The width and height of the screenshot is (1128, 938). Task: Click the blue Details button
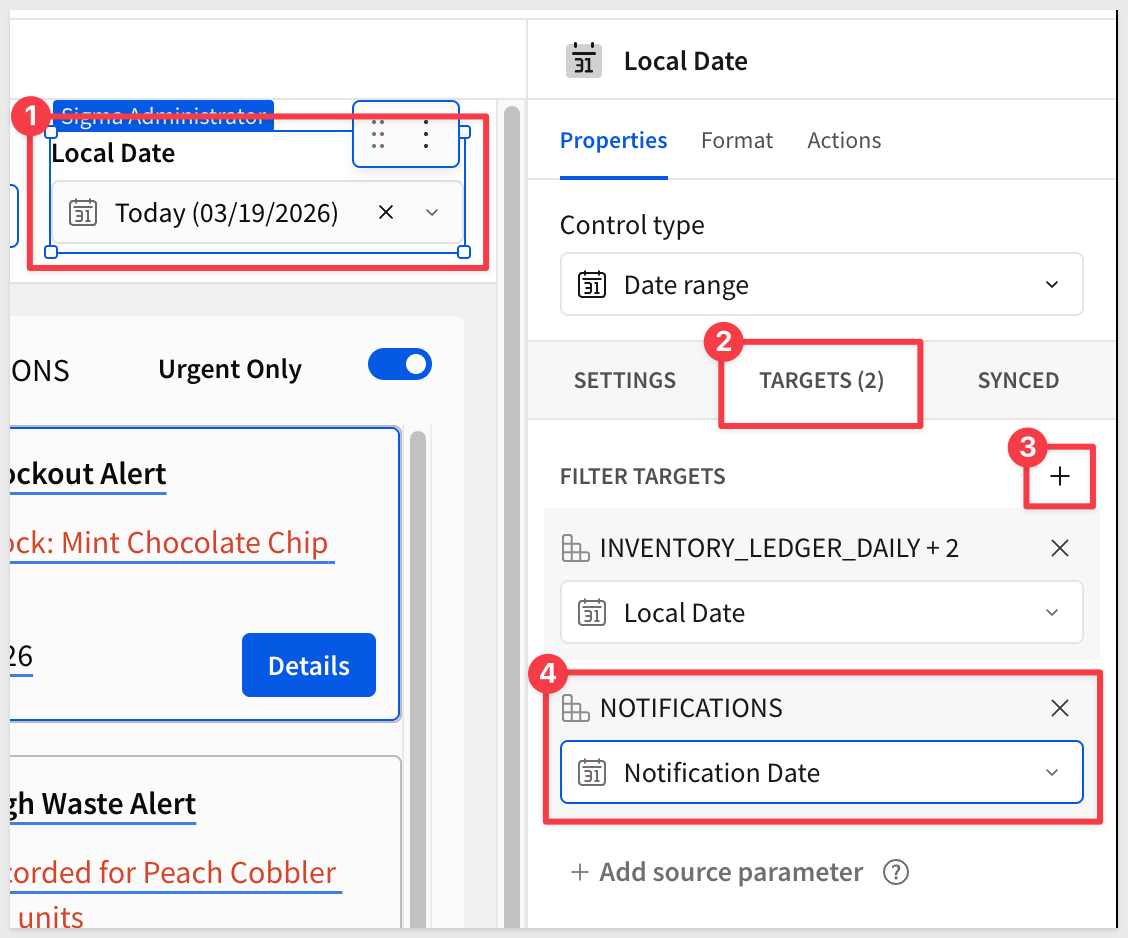309,665
